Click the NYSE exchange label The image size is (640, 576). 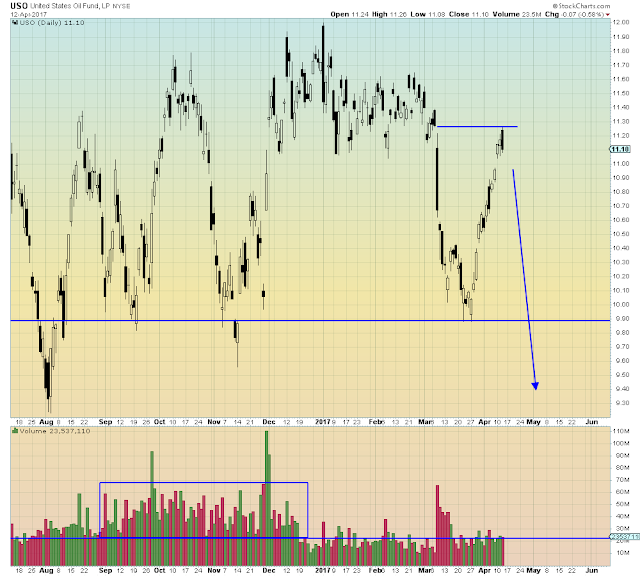121,7
